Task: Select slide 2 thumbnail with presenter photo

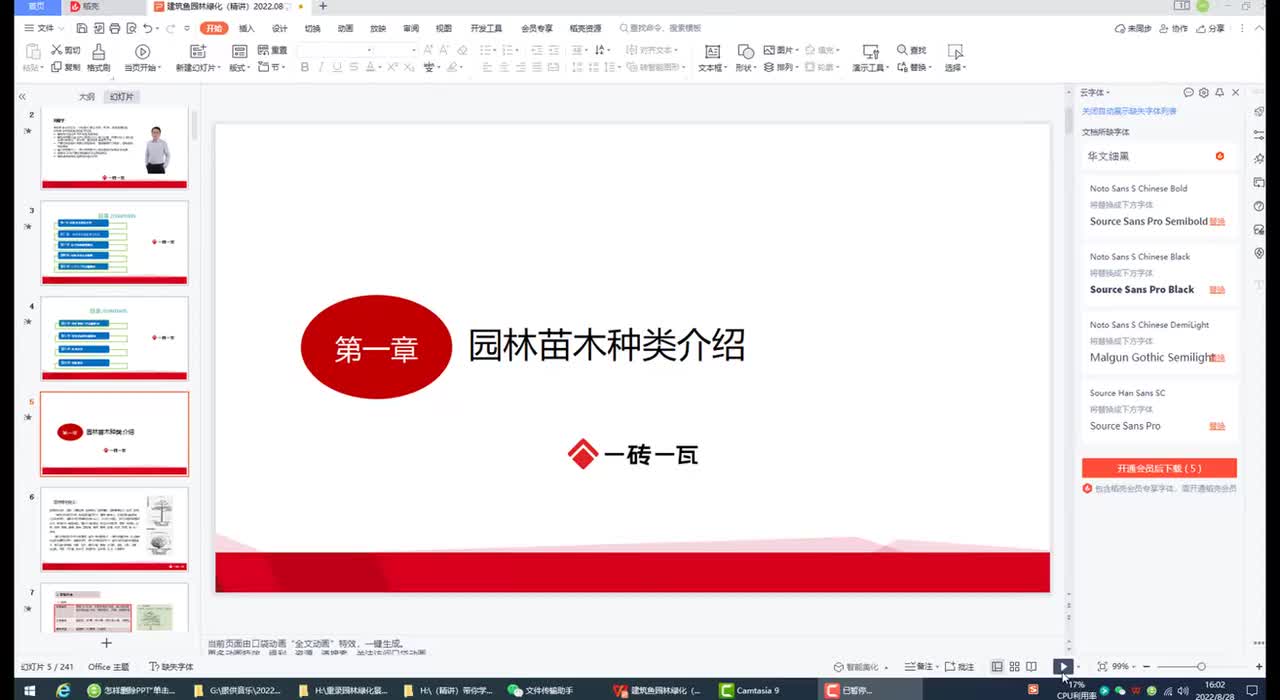Action: (114, 148)
